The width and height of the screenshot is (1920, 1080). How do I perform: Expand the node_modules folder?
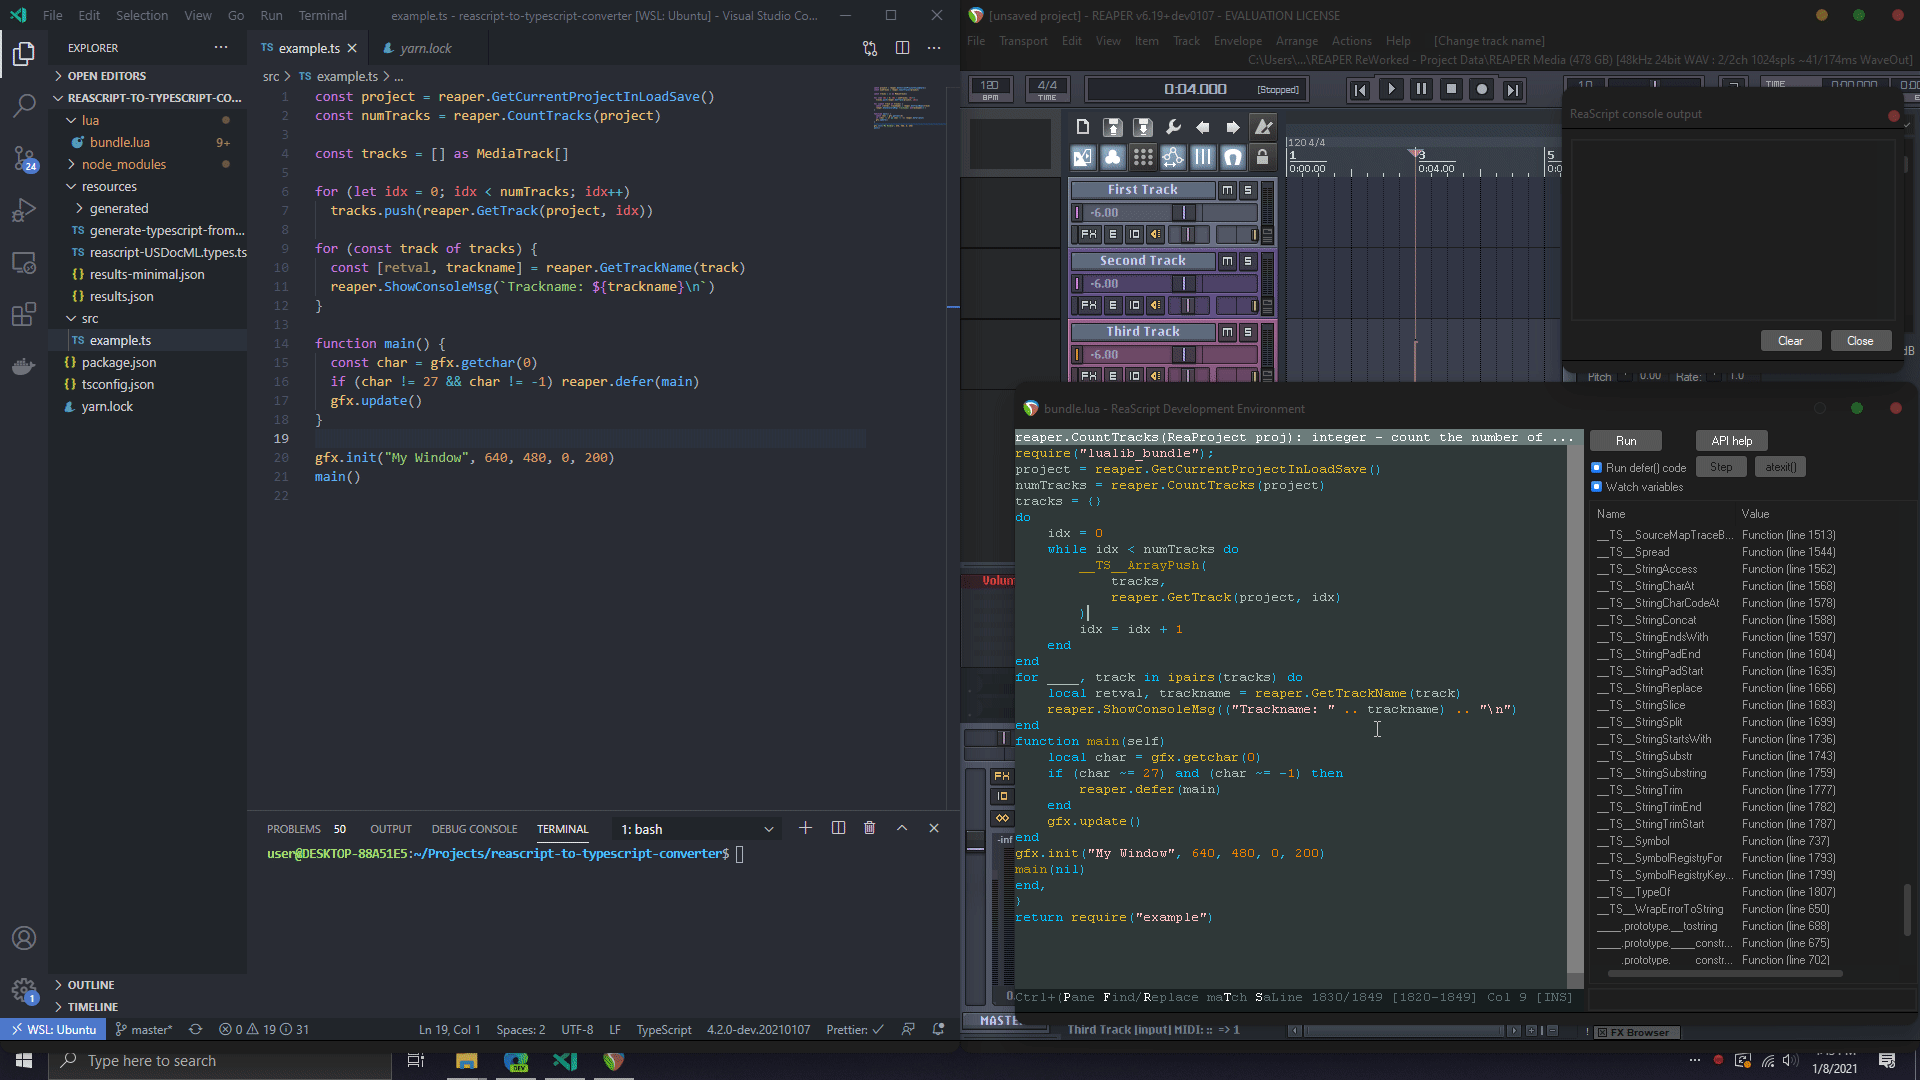(x=124, y=164)
